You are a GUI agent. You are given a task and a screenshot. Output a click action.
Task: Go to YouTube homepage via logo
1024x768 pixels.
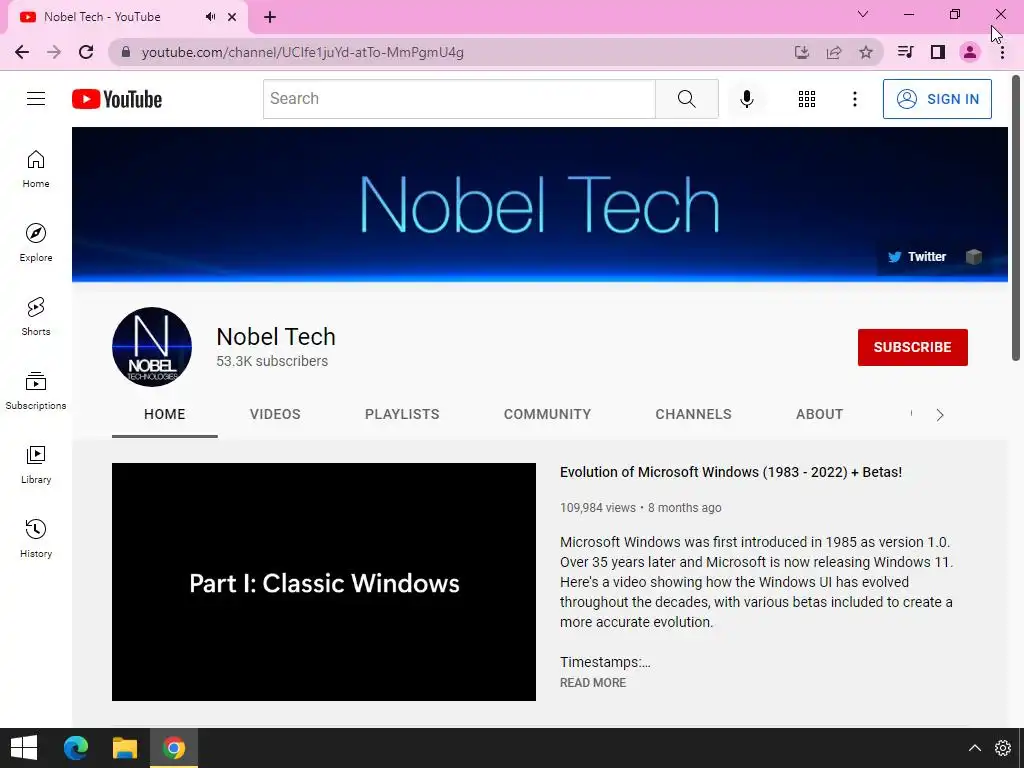coord(117,99)
